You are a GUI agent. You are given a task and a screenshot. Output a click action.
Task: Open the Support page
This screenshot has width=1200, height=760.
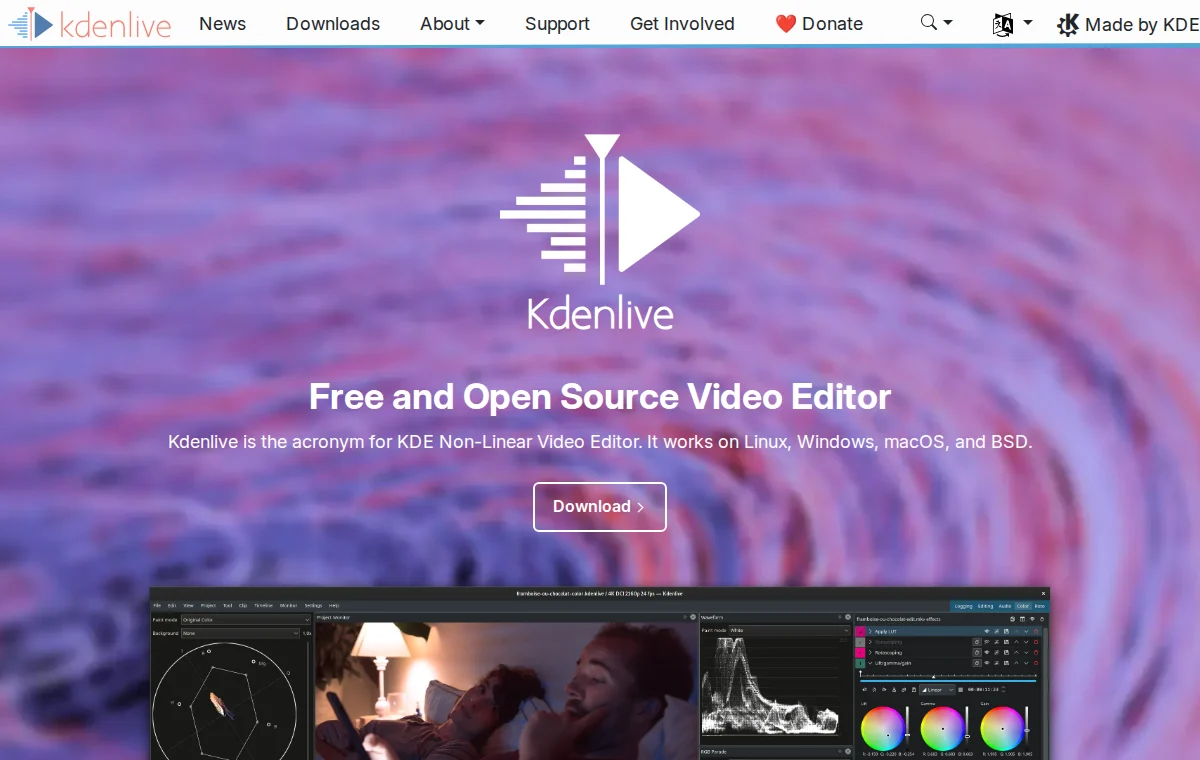[557, 23]
